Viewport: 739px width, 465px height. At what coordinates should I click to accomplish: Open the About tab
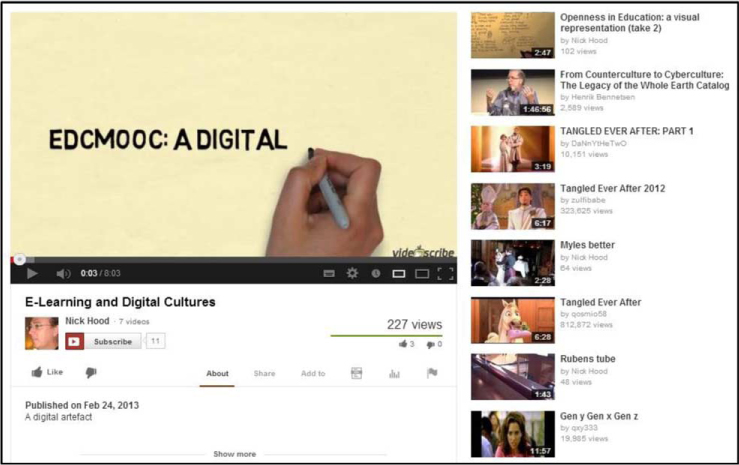(217, 374)
